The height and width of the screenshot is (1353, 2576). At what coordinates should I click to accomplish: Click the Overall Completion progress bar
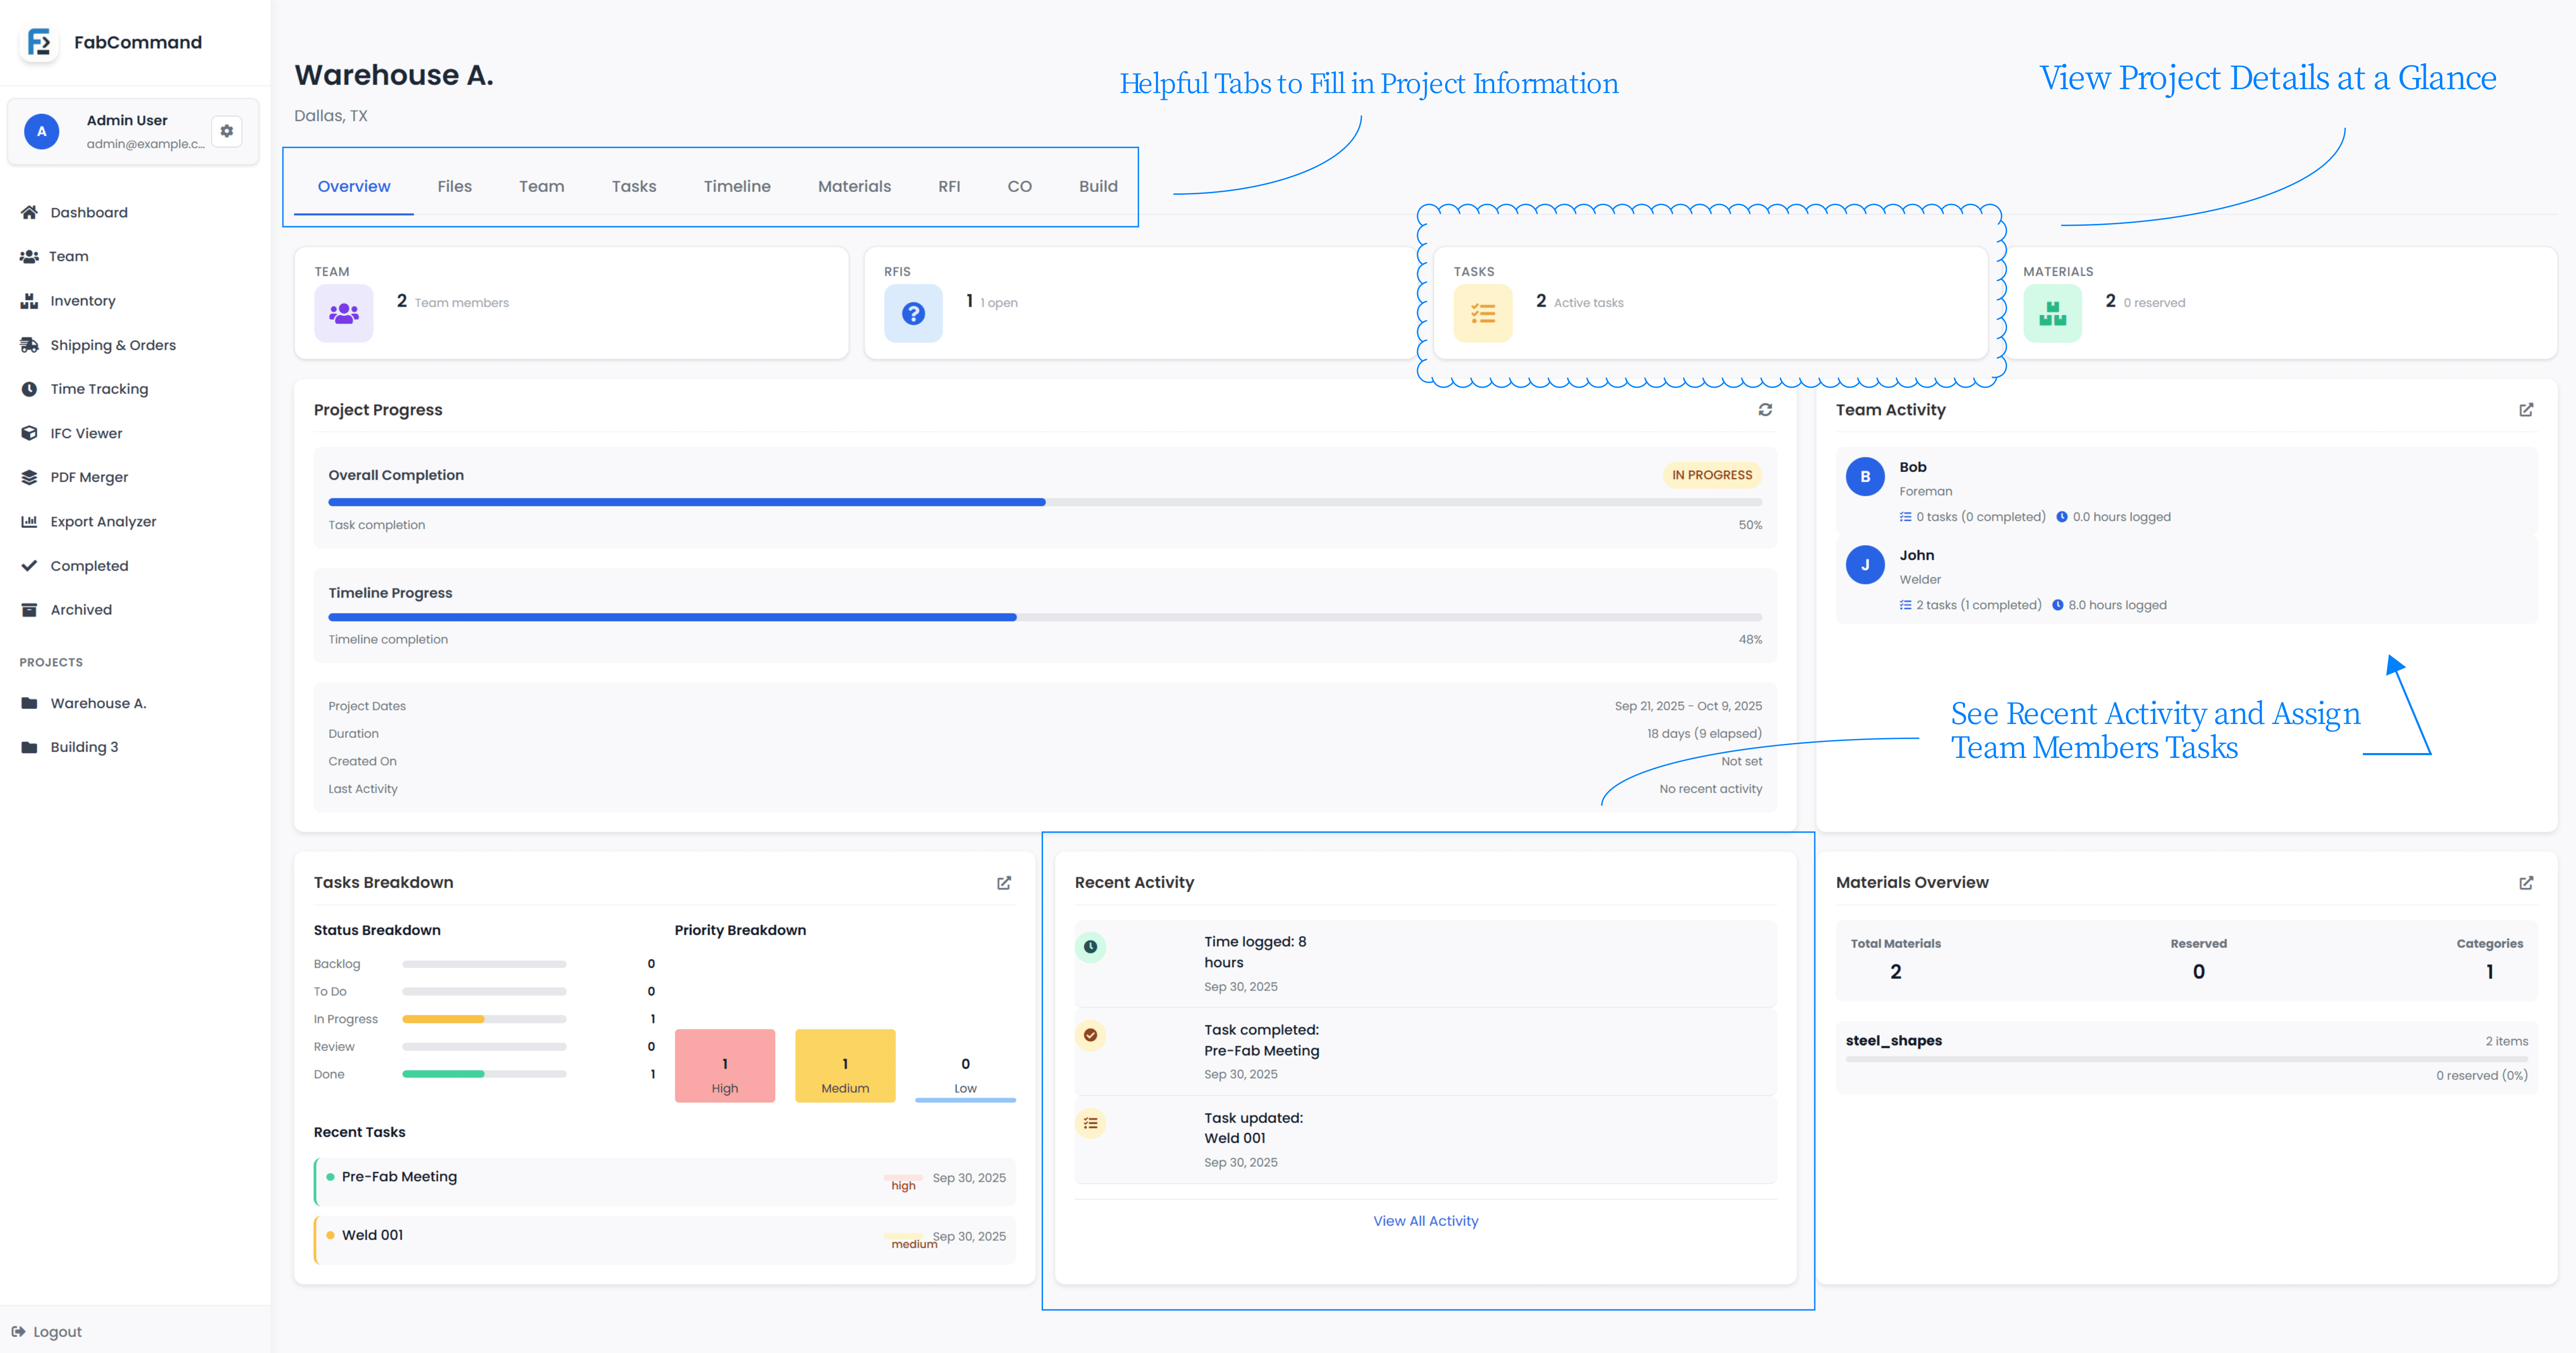1044,502
